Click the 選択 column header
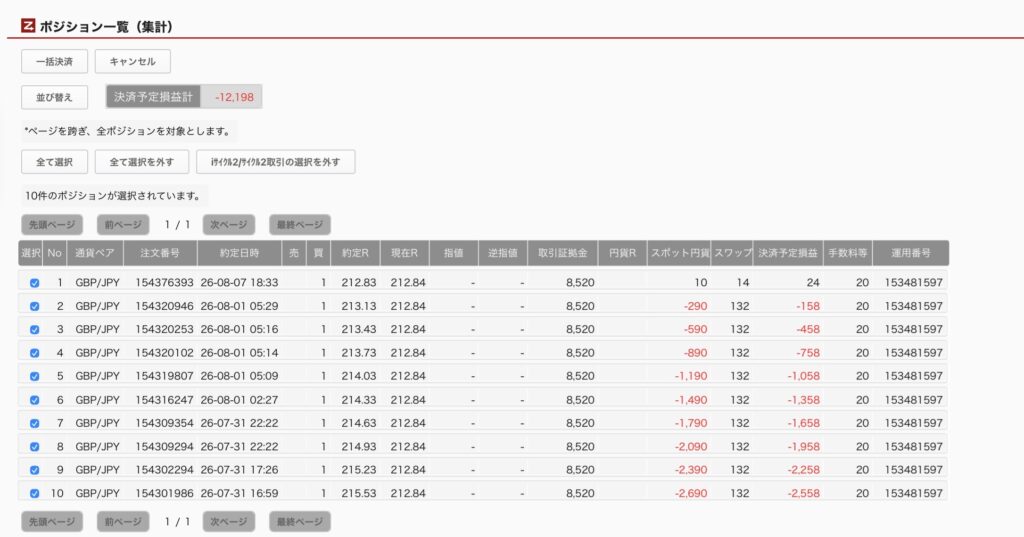The image size is (1024, 537). 31,253
